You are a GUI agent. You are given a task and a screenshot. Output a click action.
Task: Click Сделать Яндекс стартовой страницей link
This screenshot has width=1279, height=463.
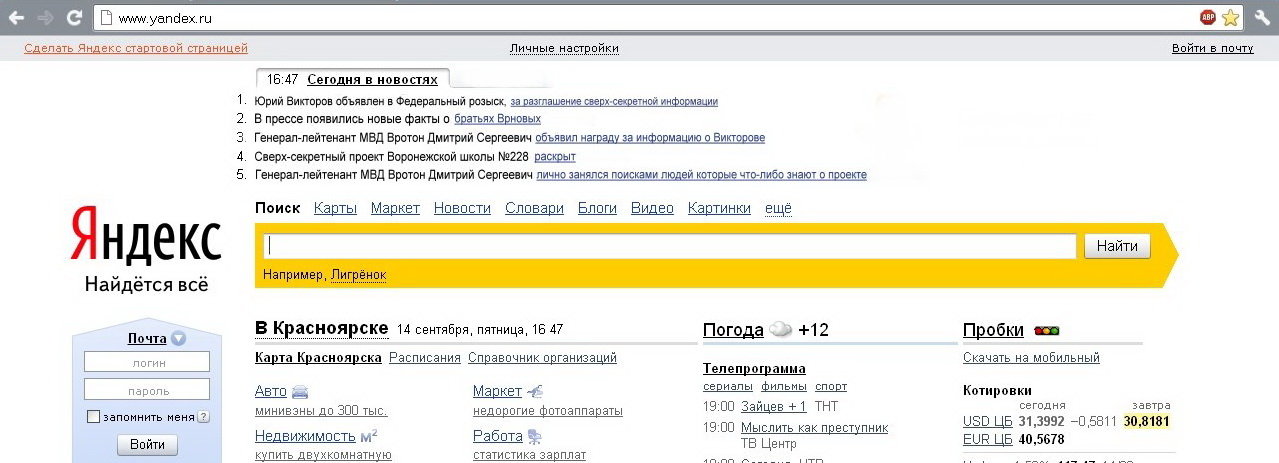[x=136, y=48]
